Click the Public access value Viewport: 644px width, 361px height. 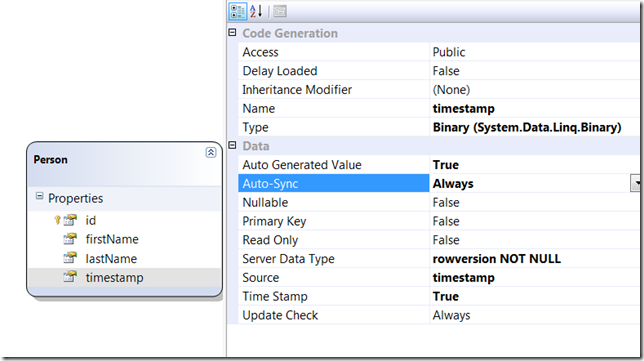pos(449,52)
